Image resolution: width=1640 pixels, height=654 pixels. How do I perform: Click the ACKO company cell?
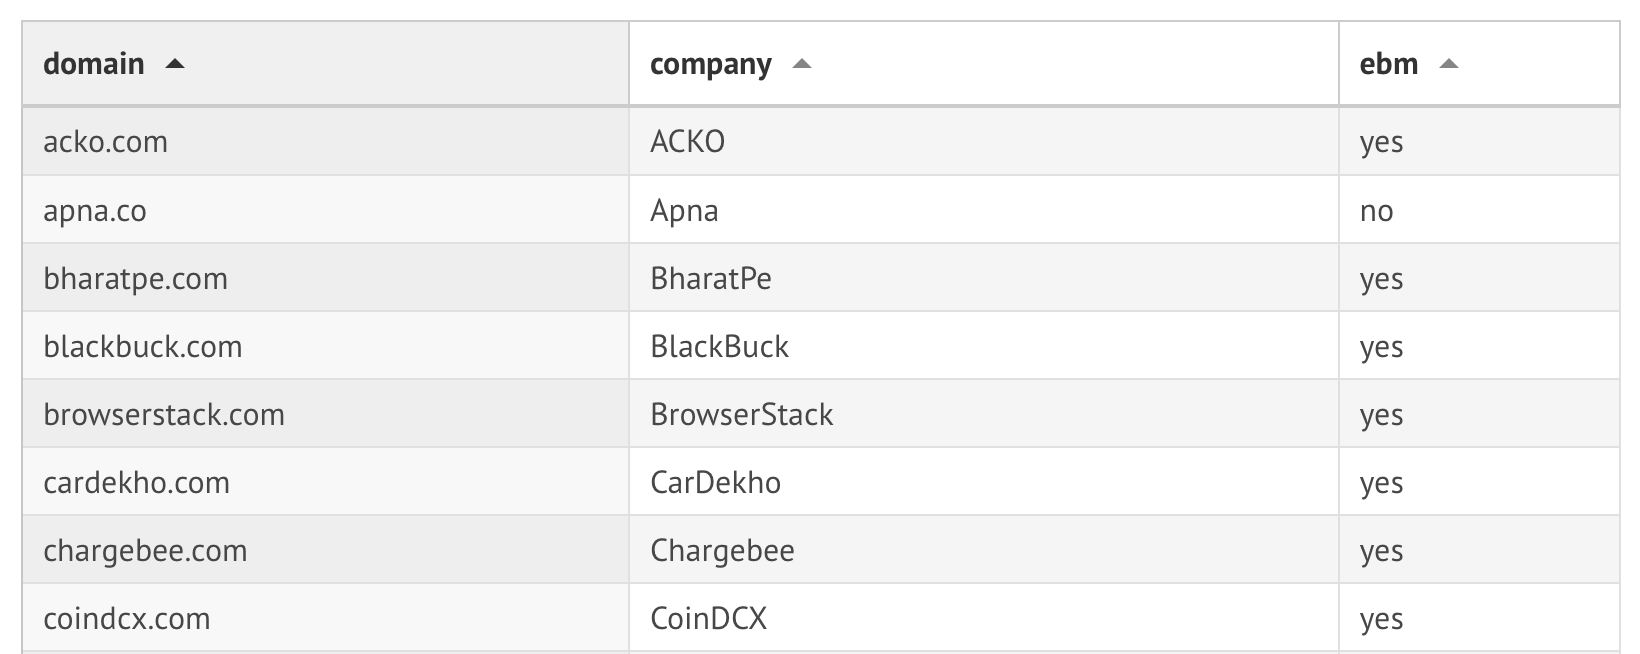pyautogui.click(x=687, y=142)
